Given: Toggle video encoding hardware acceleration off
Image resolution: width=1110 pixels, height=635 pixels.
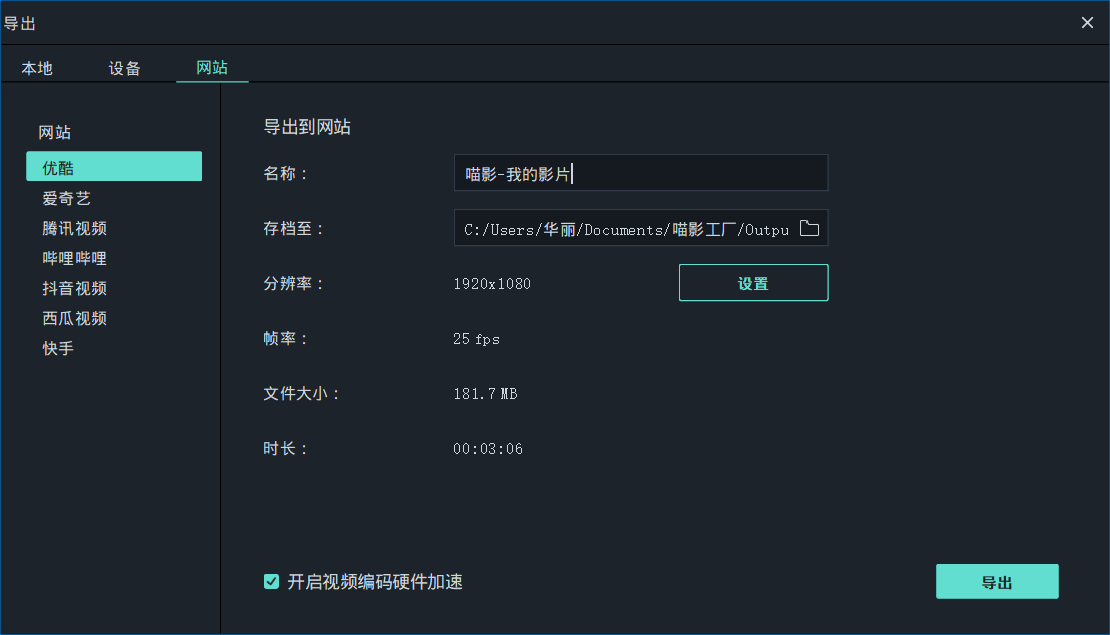Looking at the screenshot, I should pos(270,581).
